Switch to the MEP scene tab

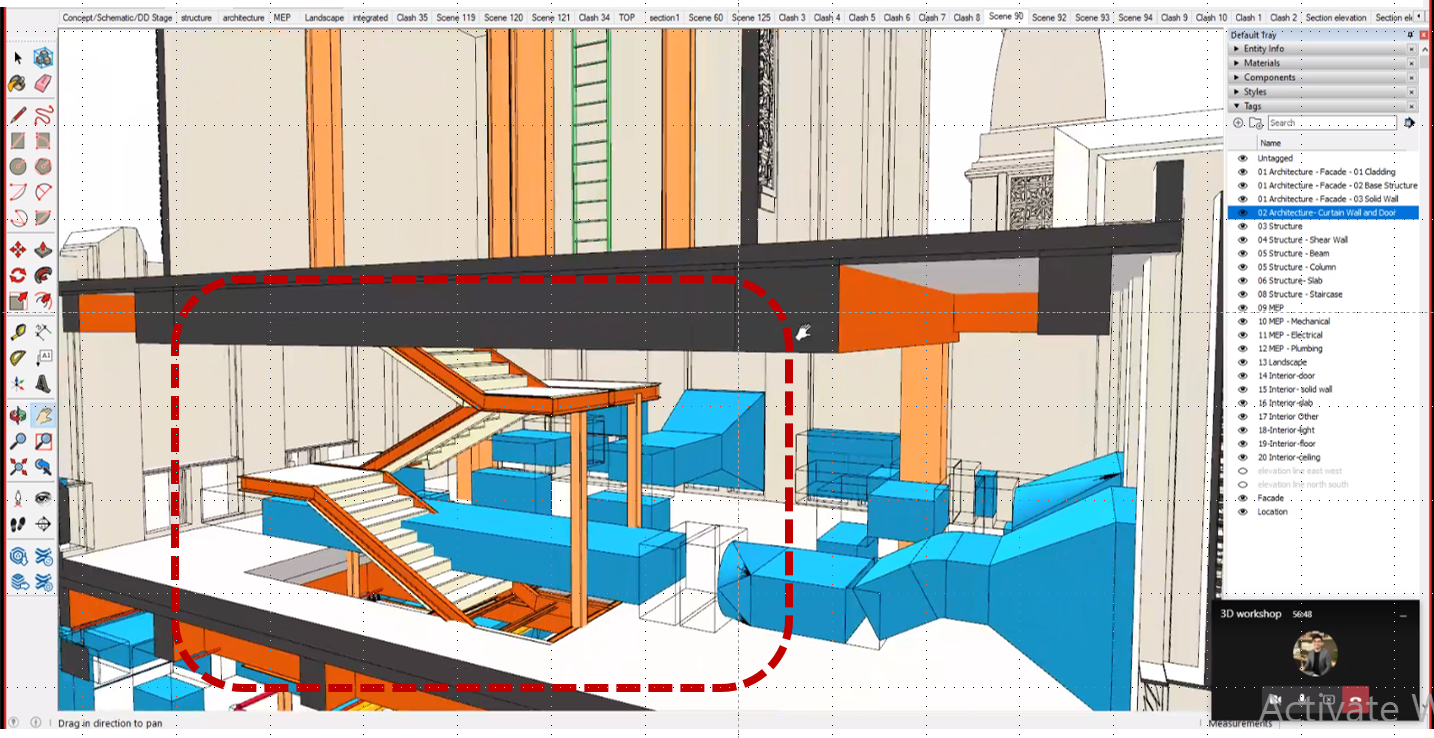(282, 17)
